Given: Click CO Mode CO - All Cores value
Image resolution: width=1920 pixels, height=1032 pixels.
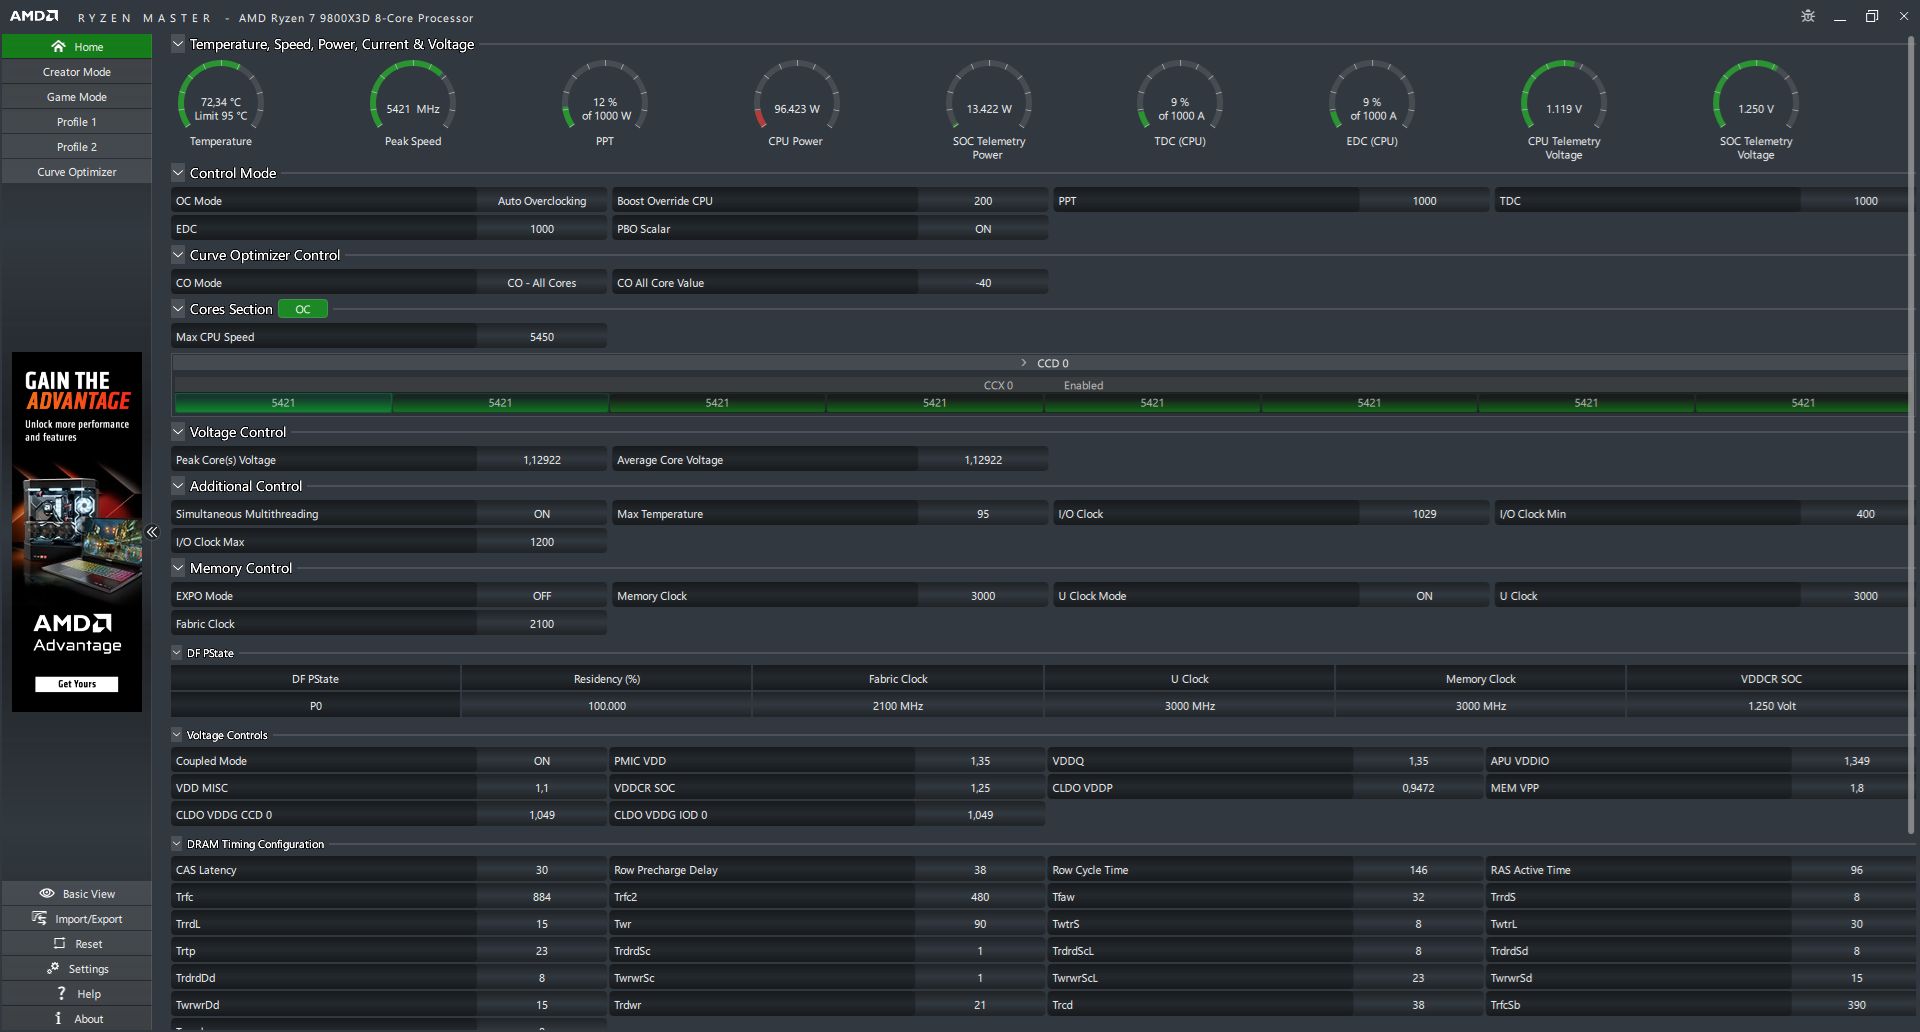Looking at the screenshot, I should tap(542, 283).
